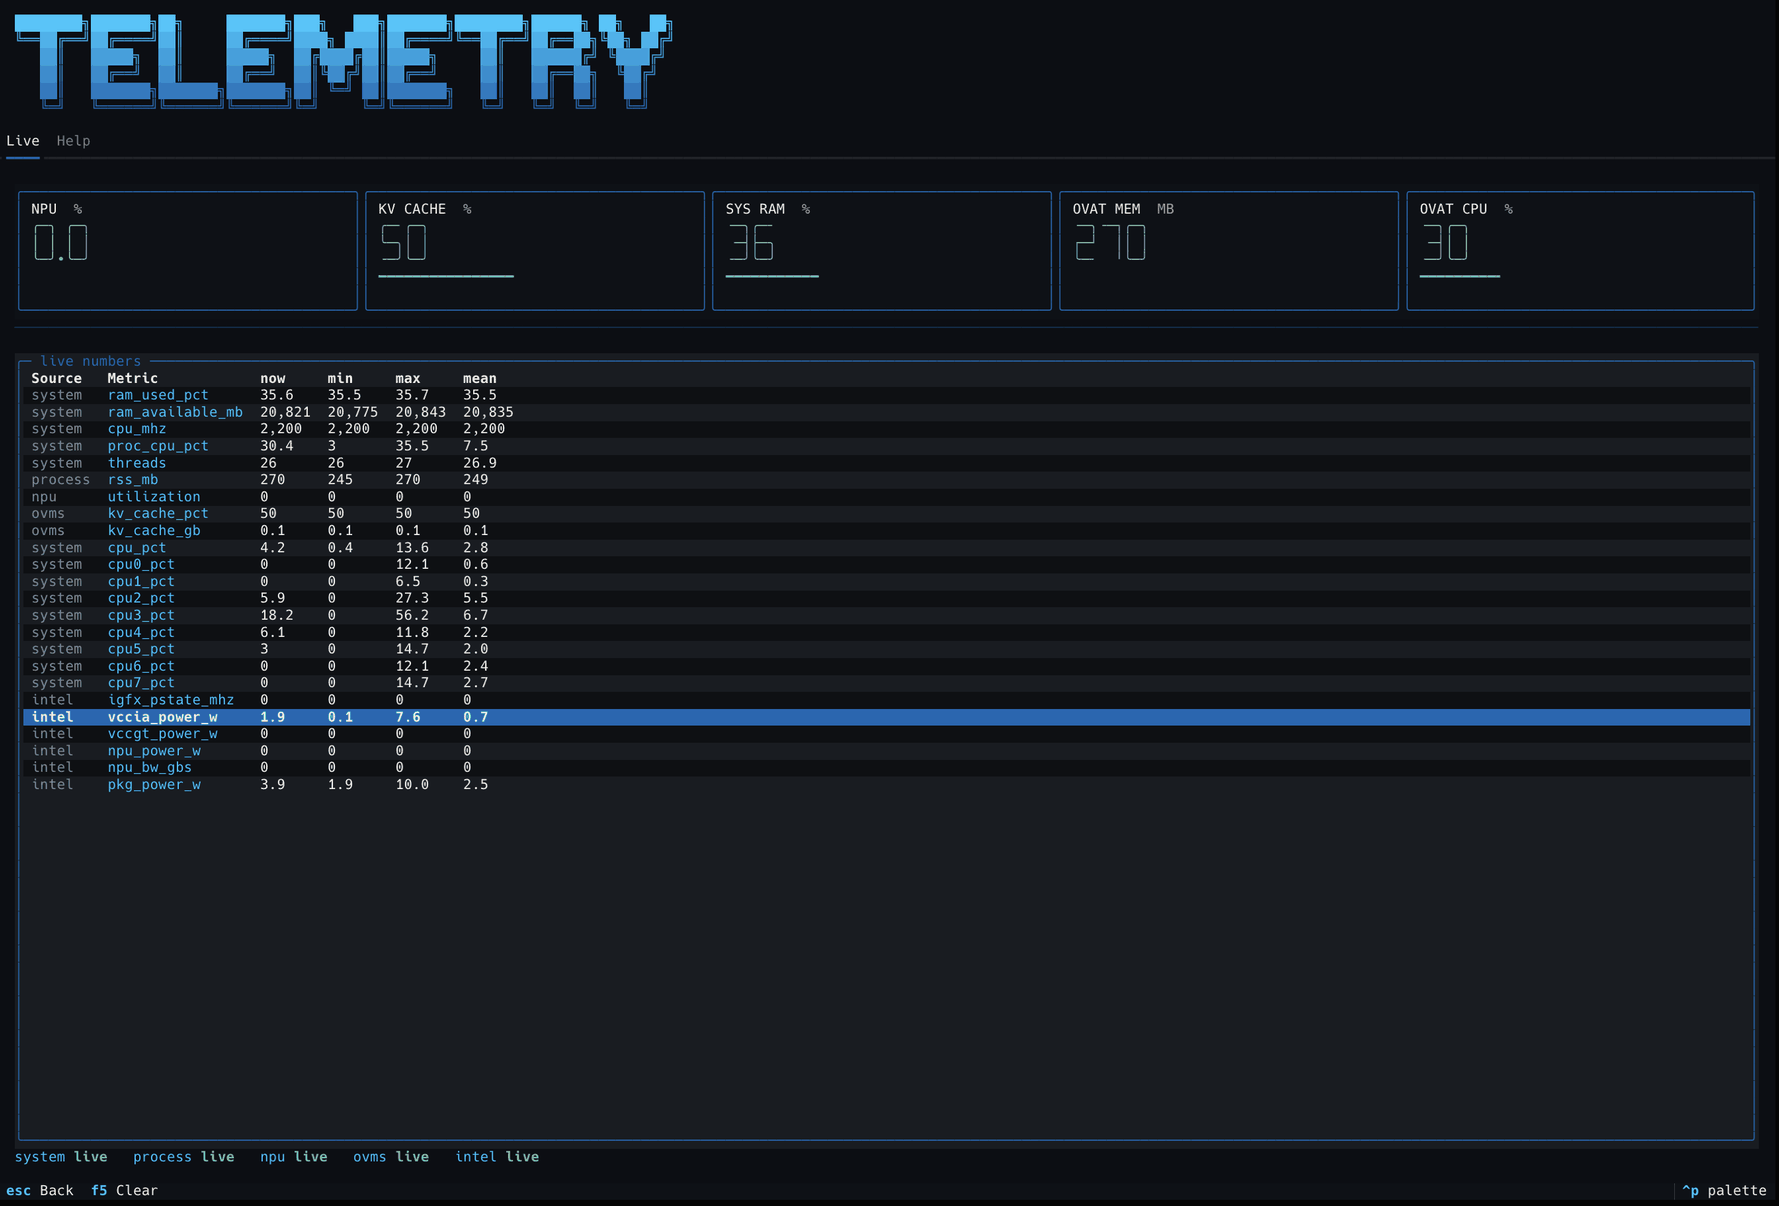The width and height of the screenshot is (1779, 1206).
Task: Click the system live status indicator
Action: 61,1157
